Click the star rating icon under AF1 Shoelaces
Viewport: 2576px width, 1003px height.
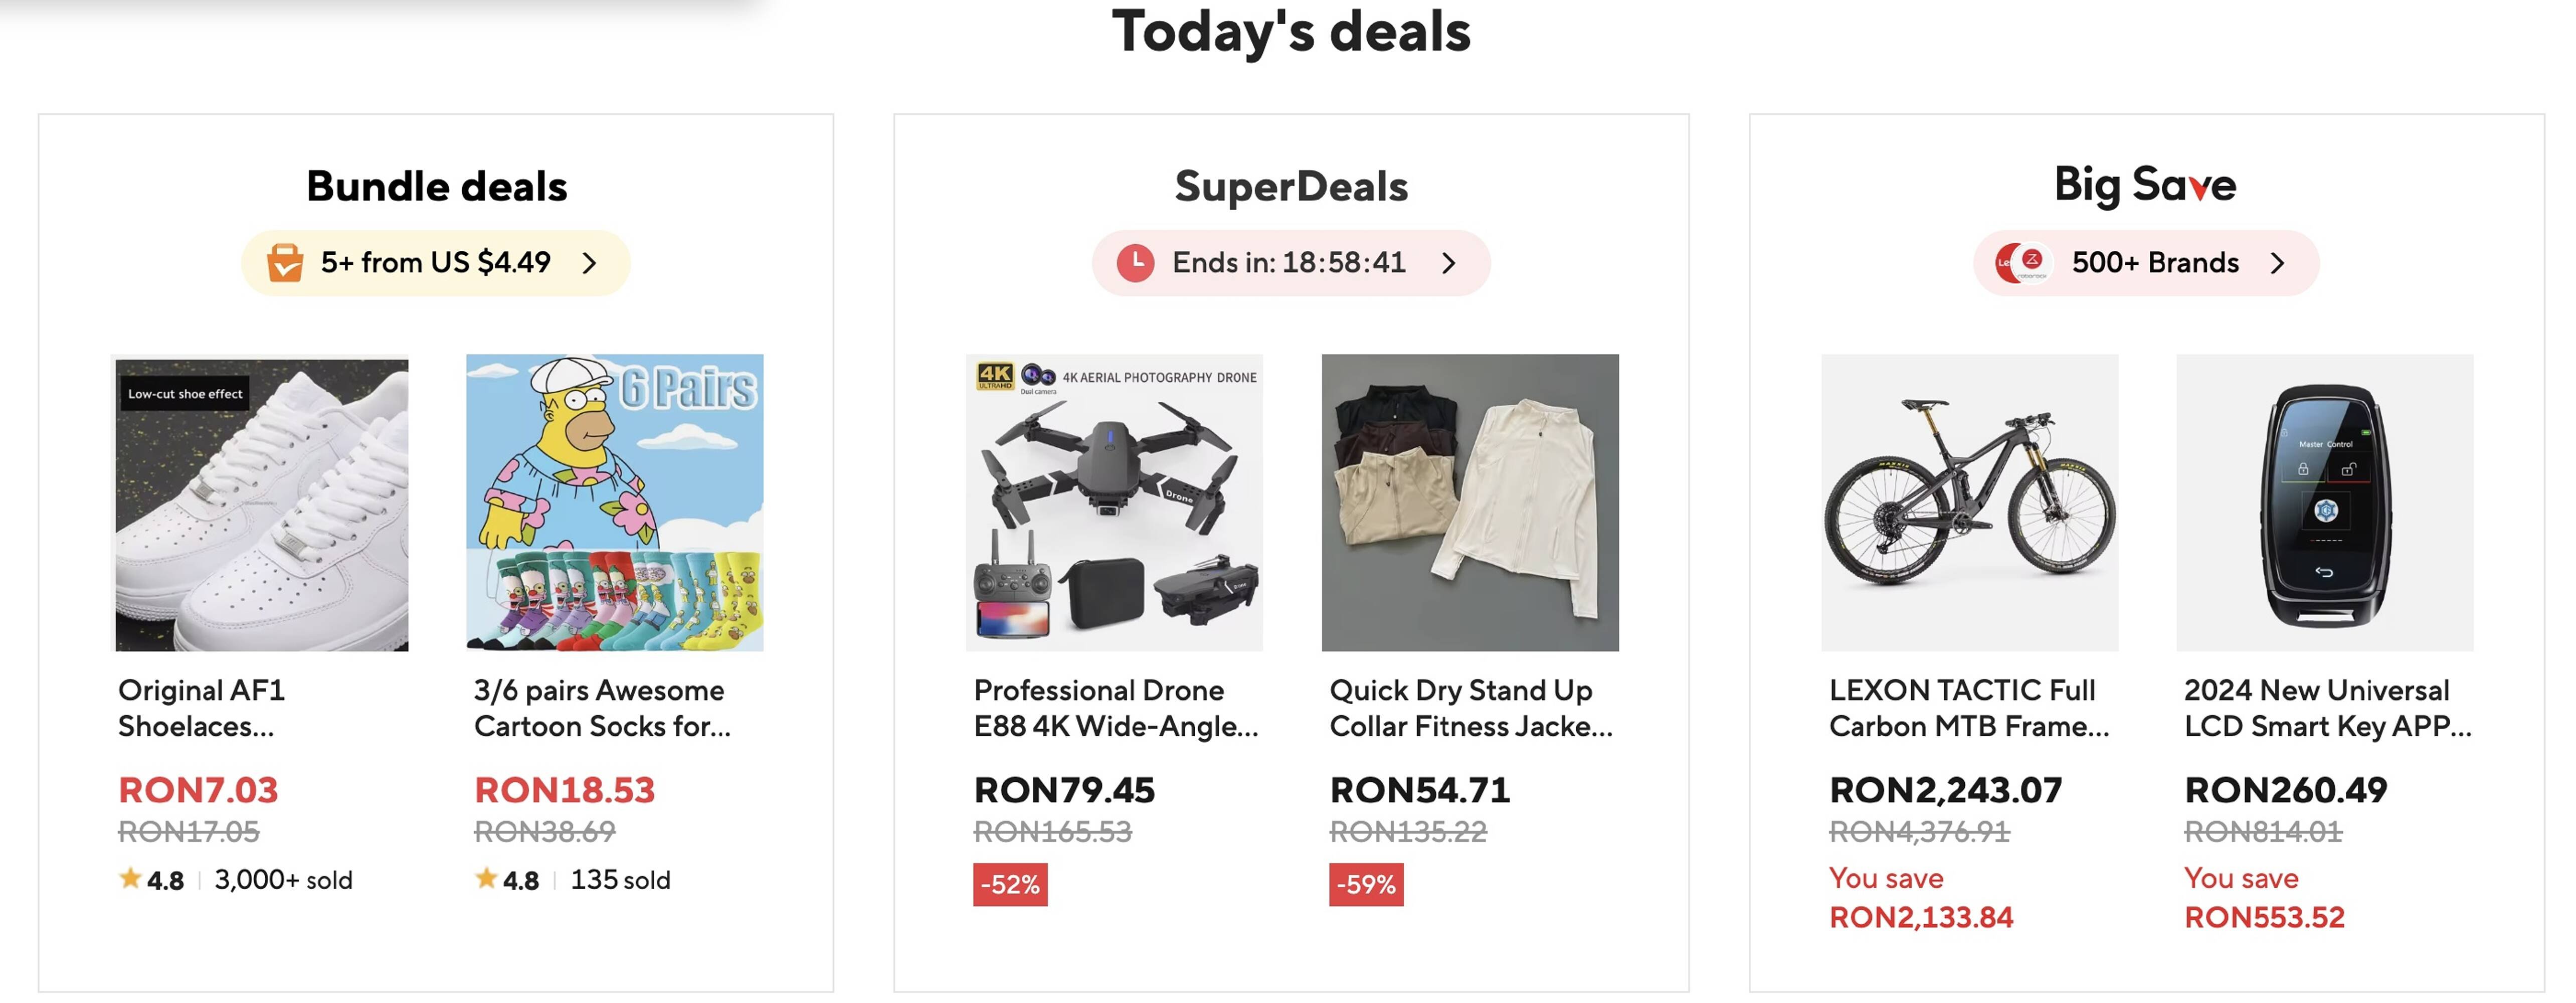coord(130,878)
